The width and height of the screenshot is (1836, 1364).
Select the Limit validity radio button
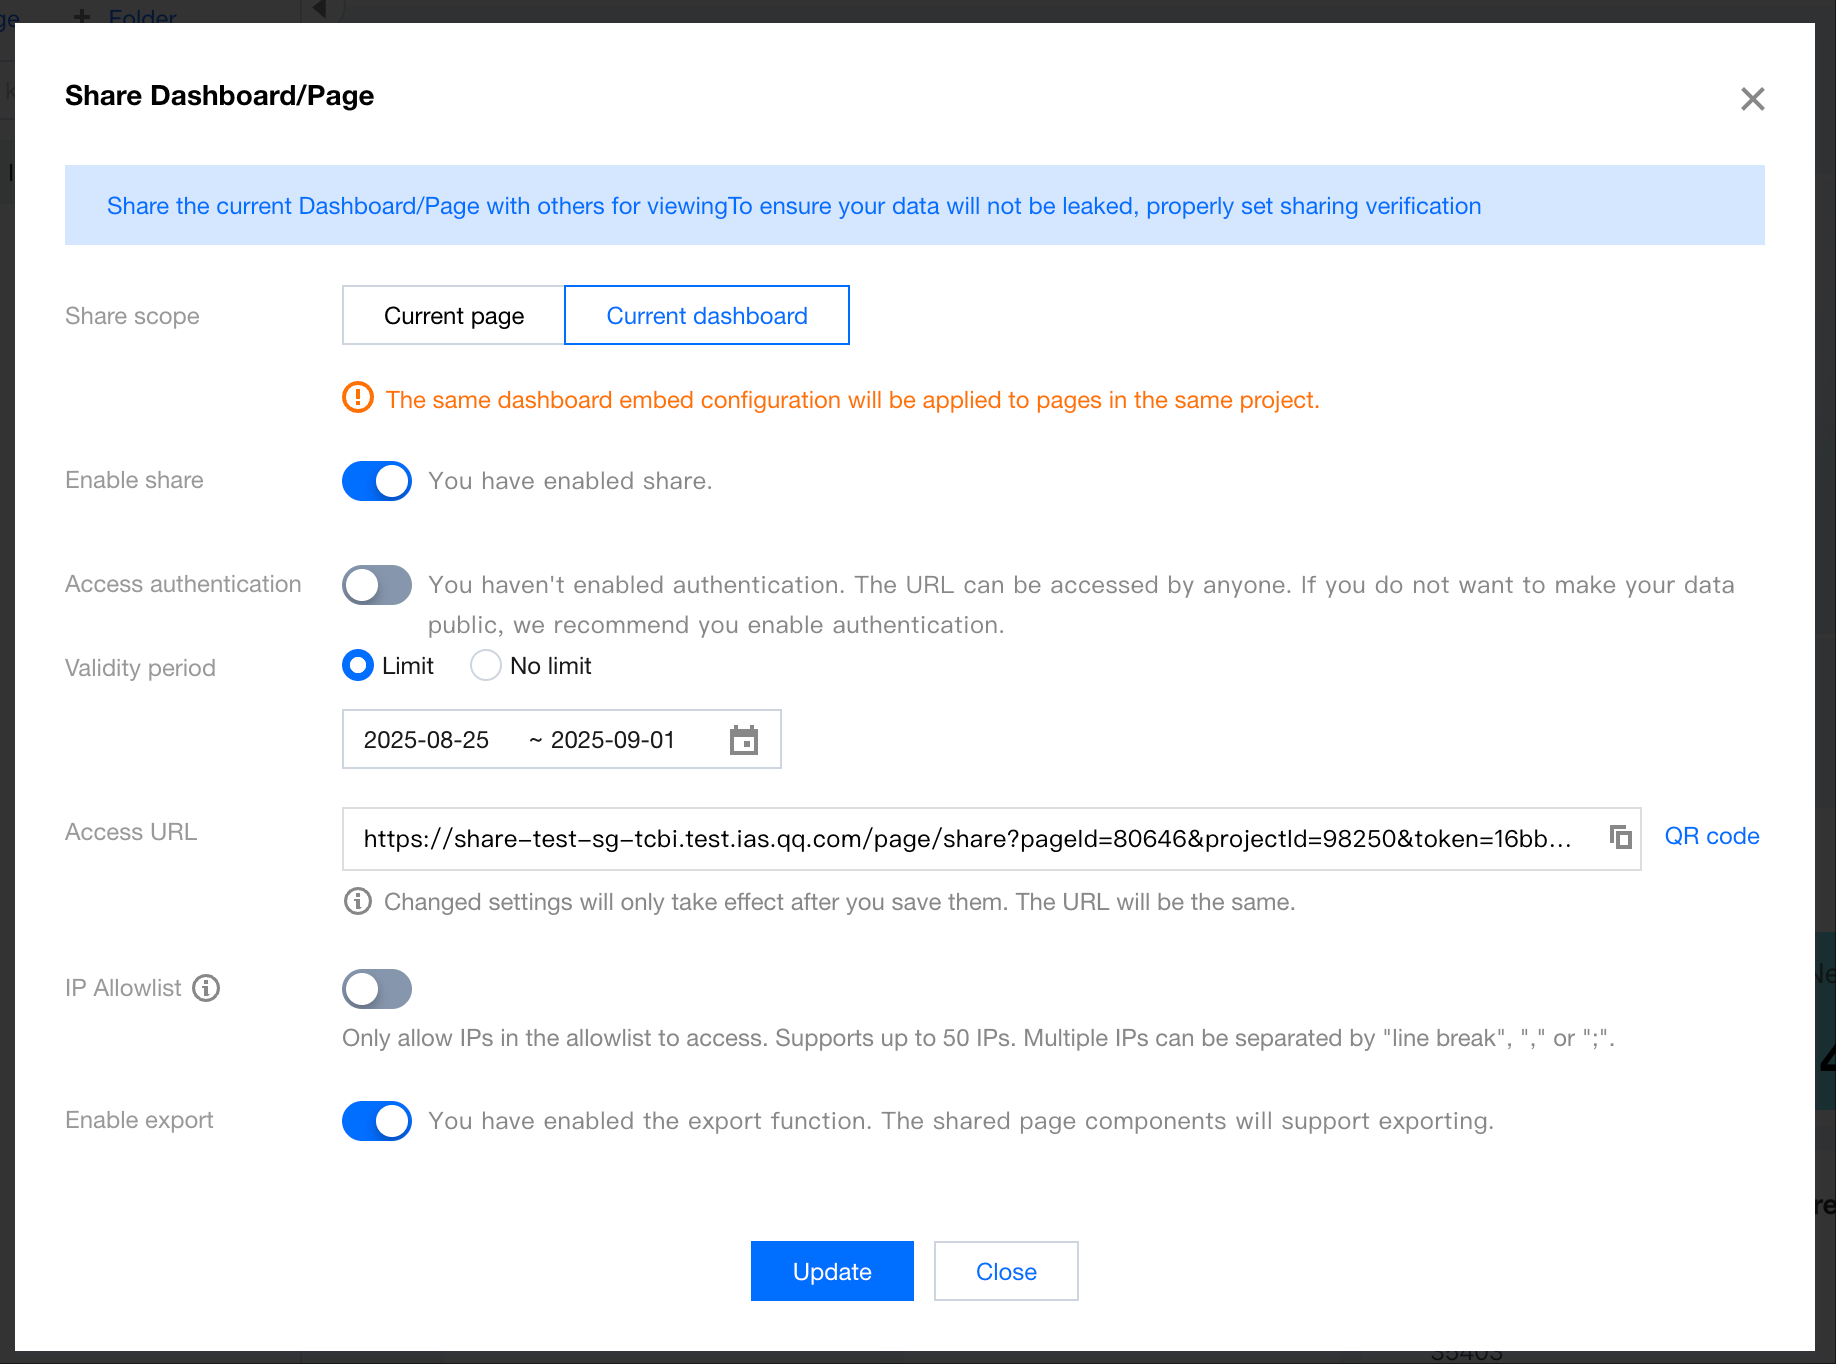pyautogui.click(x=358, y=666)
